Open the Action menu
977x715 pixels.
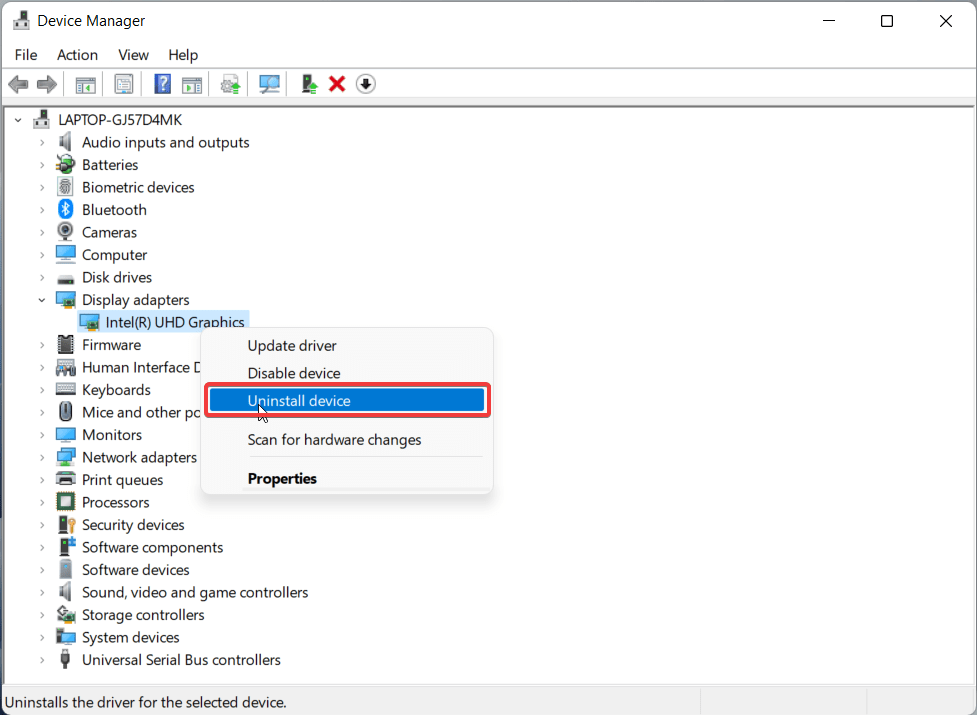tap(77, 55)
